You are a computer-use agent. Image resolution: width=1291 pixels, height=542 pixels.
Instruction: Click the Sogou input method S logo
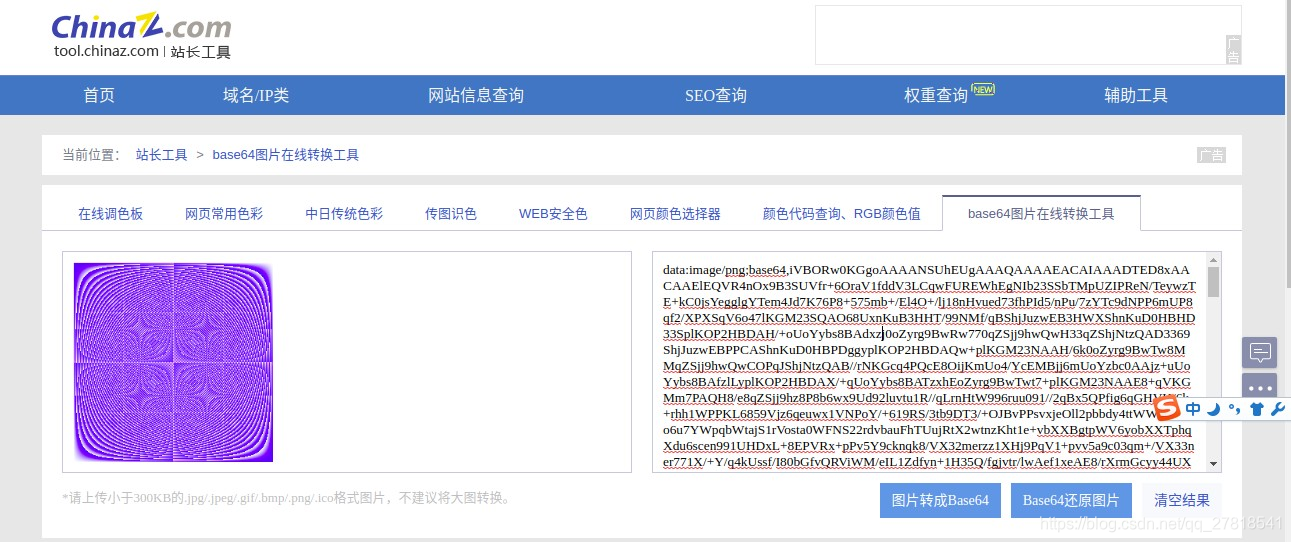1167,408
